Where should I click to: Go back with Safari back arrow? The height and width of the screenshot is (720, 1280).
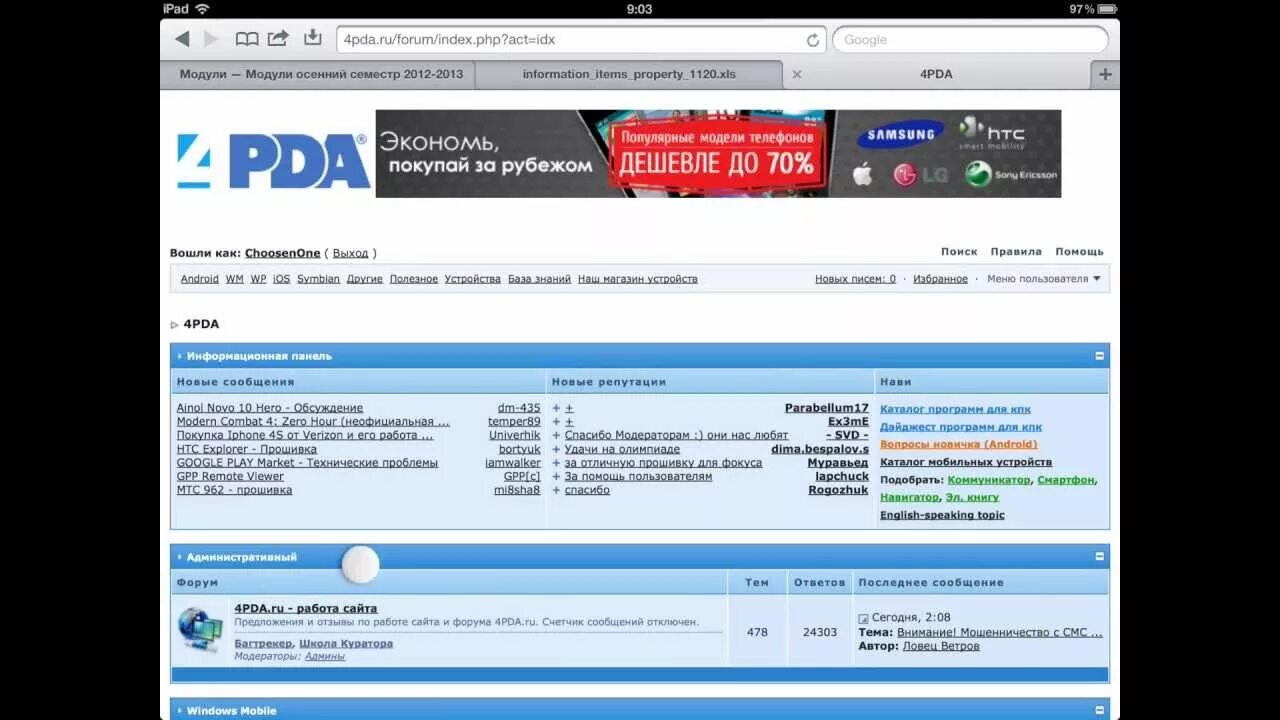click(181, 39)
